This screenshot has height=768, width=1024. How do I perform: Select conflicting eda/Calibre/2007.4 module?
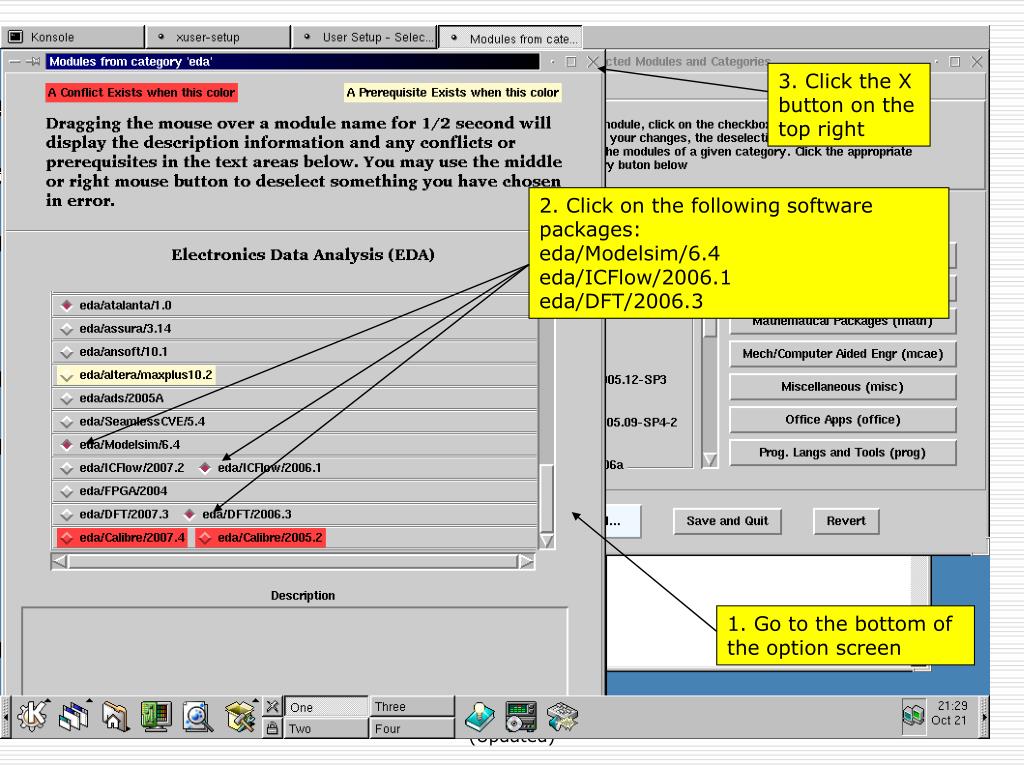coord(122,537)
